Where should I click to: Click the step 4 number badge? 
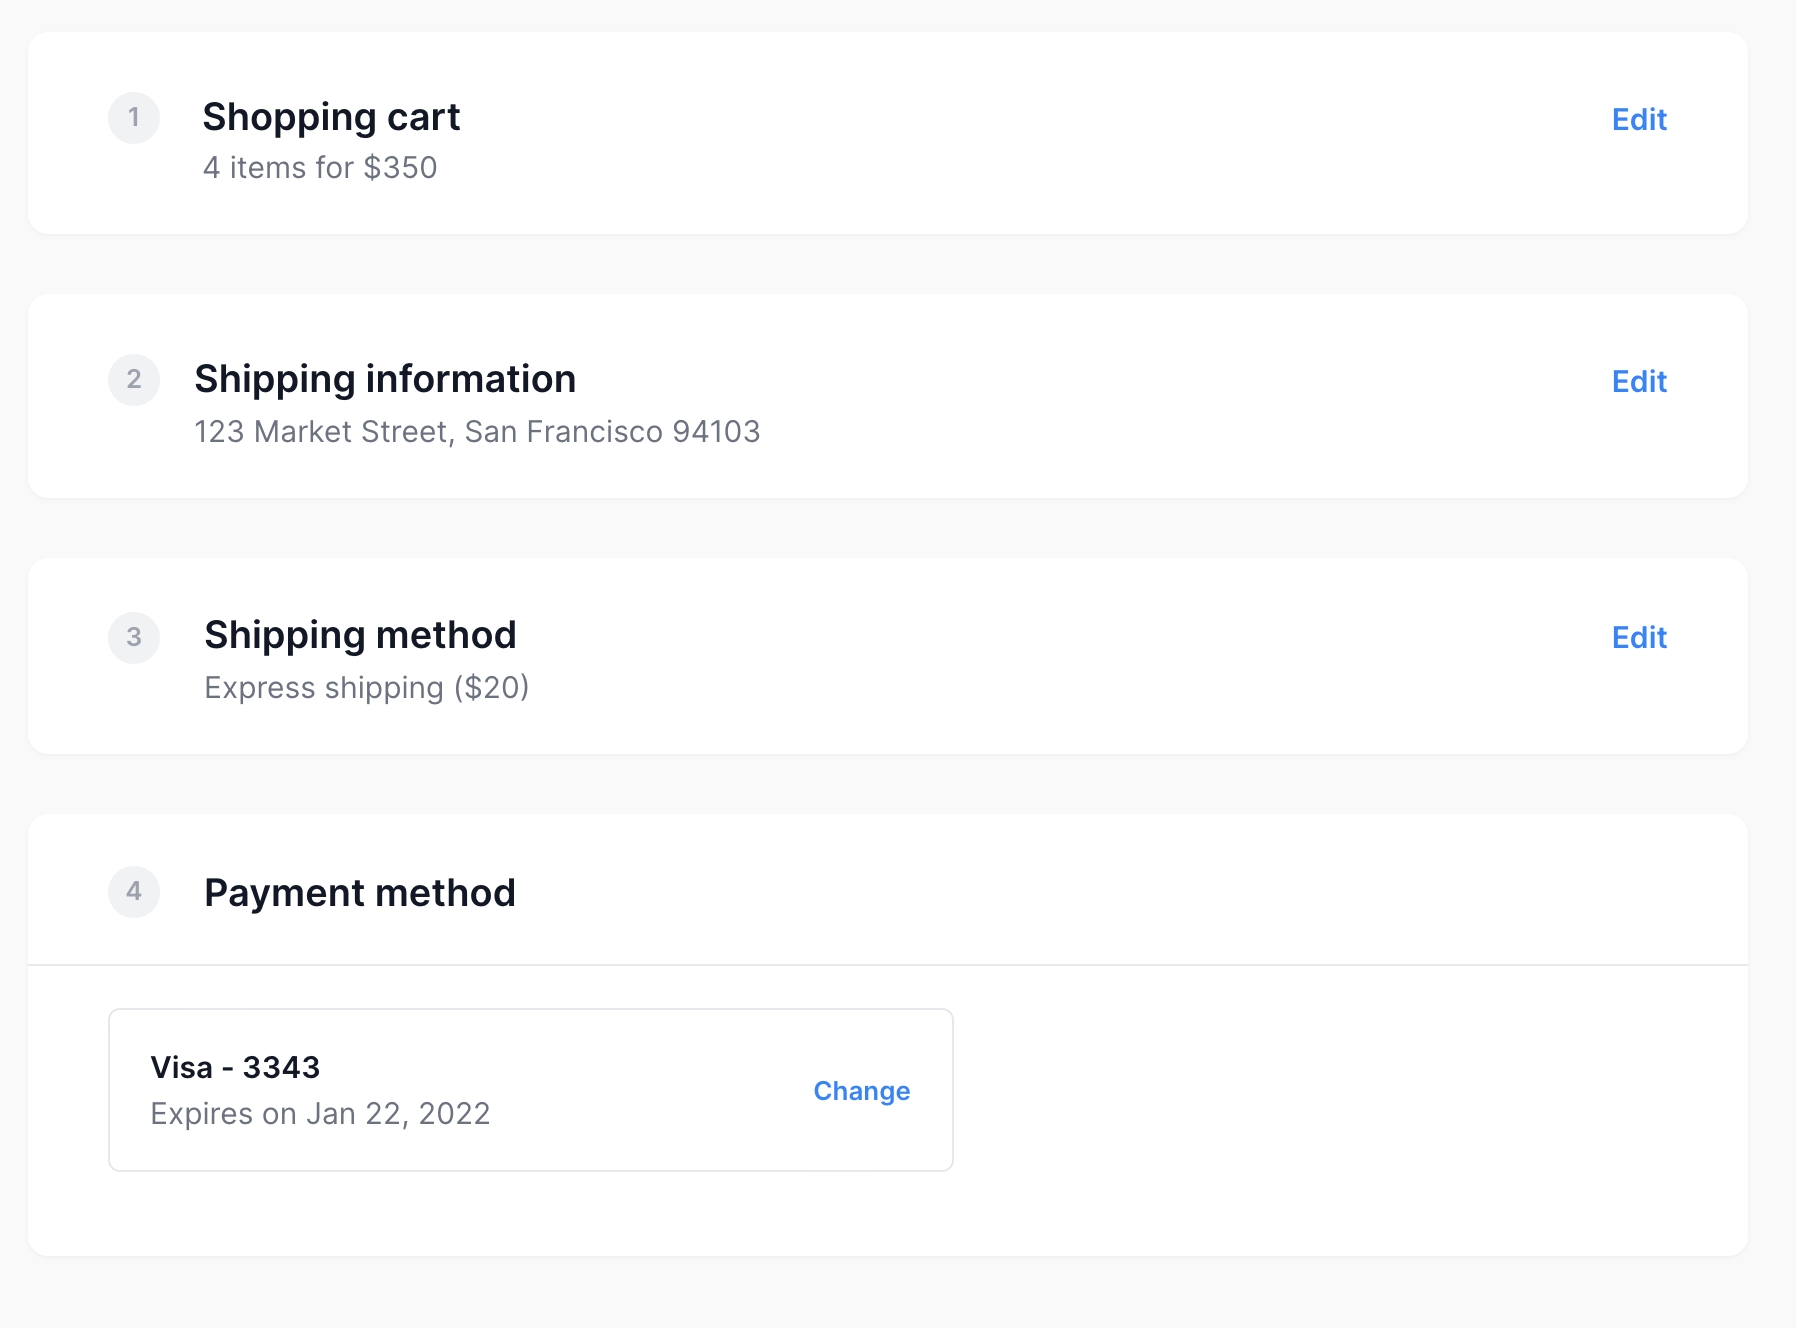[x=134, y=892]
